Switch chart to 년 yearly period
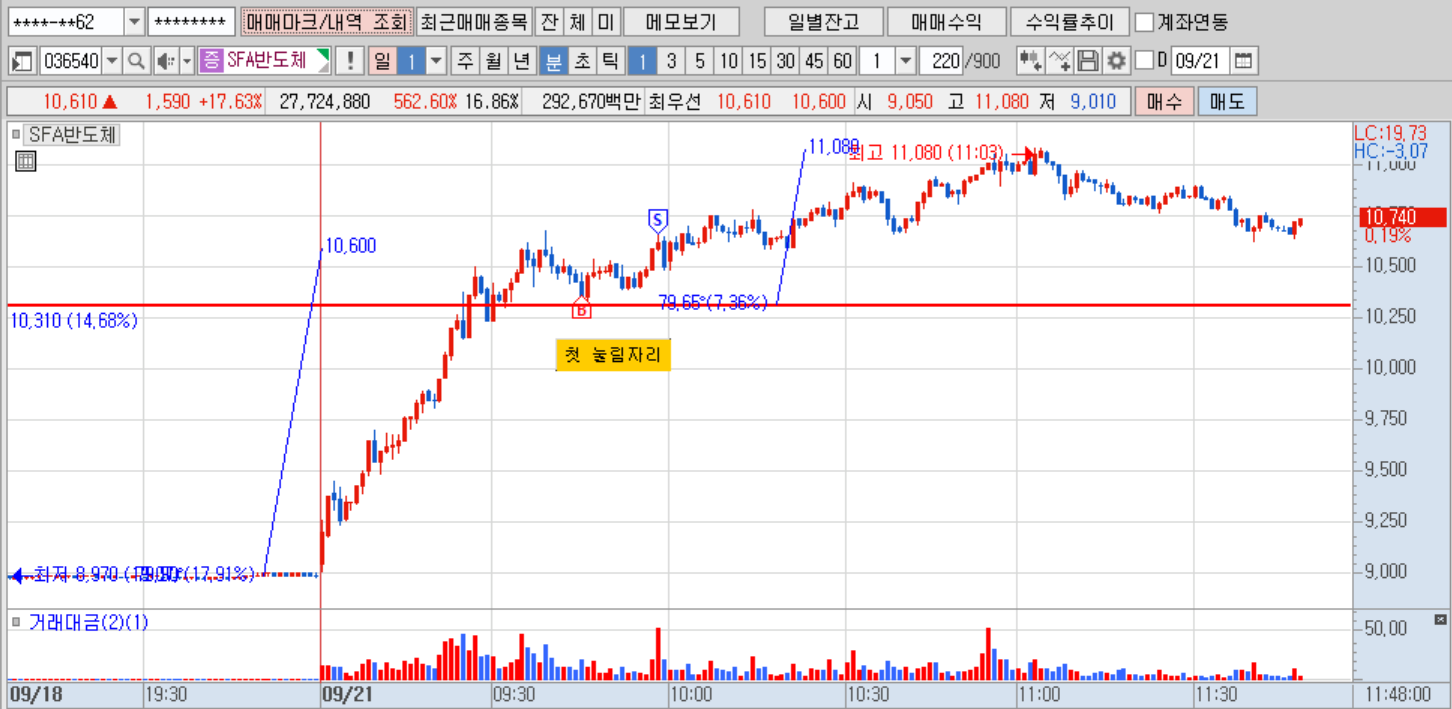 [522, 61]
